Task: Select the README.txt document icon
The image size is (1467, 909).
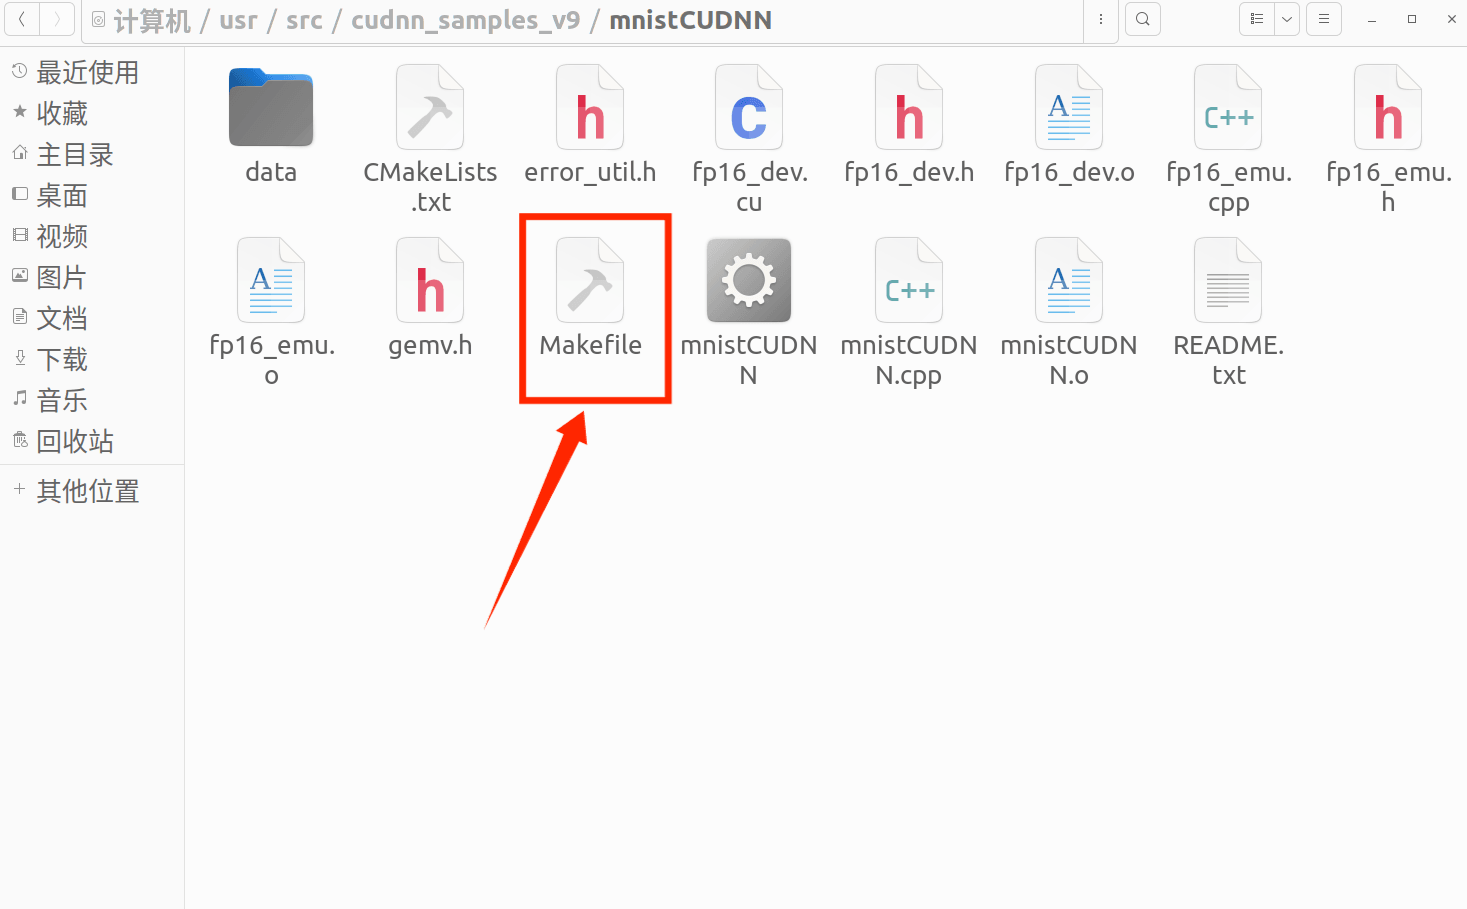Action: click(1228, 280)
